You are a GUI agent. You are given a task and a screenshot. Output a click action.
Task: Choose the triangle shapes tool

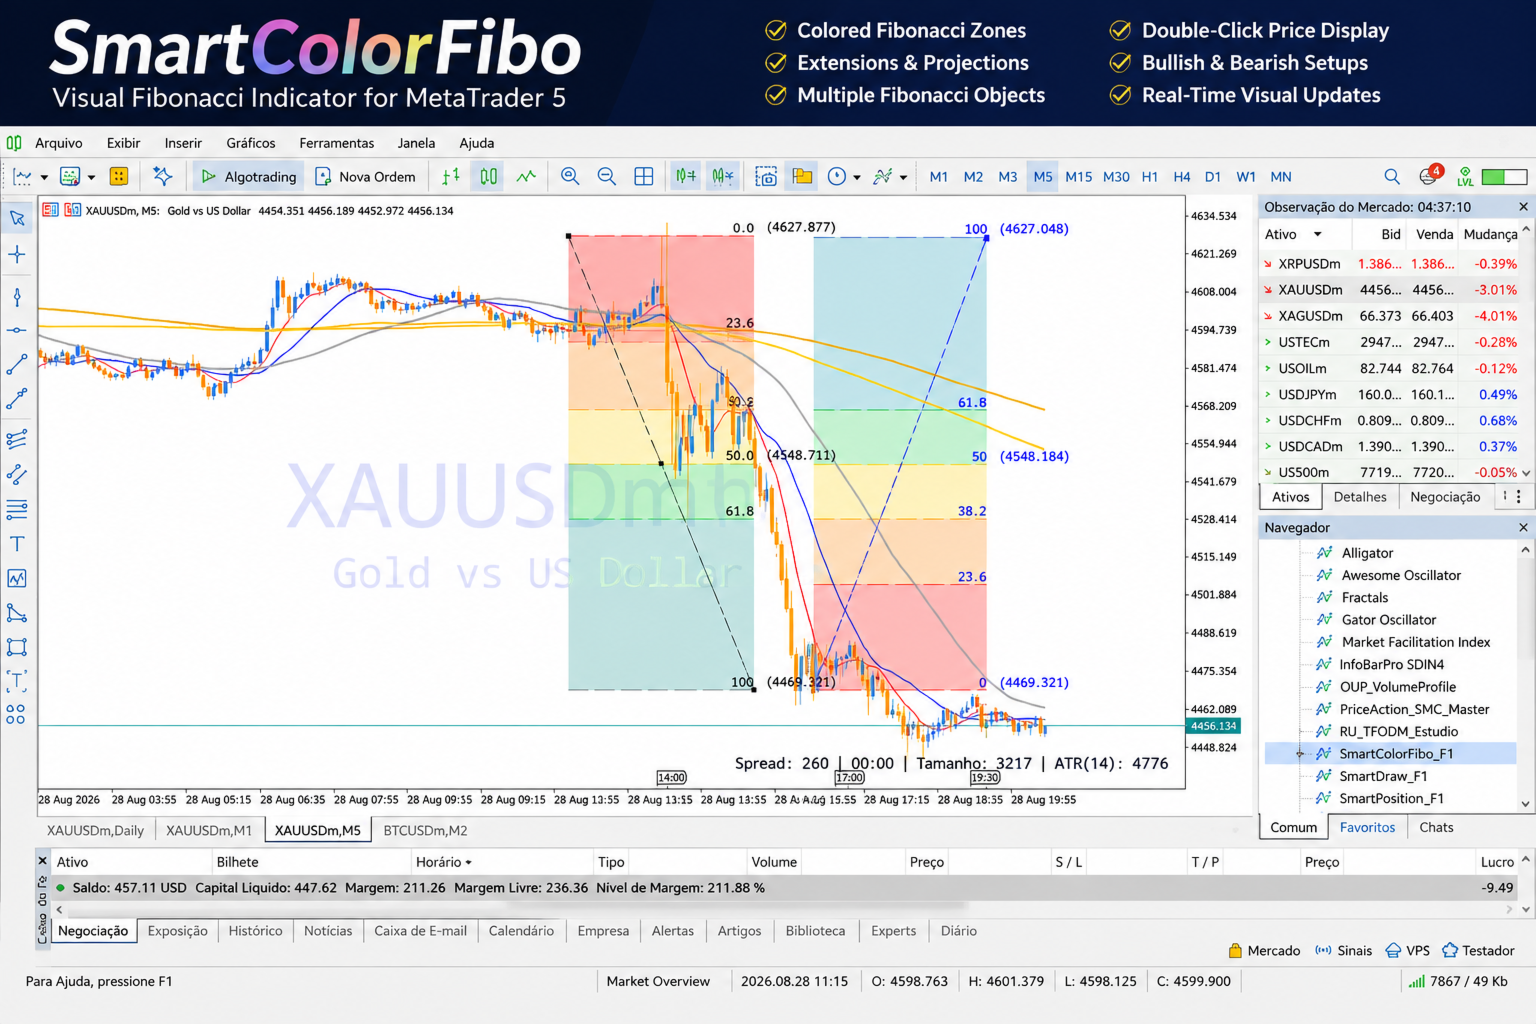coord(17,613)
